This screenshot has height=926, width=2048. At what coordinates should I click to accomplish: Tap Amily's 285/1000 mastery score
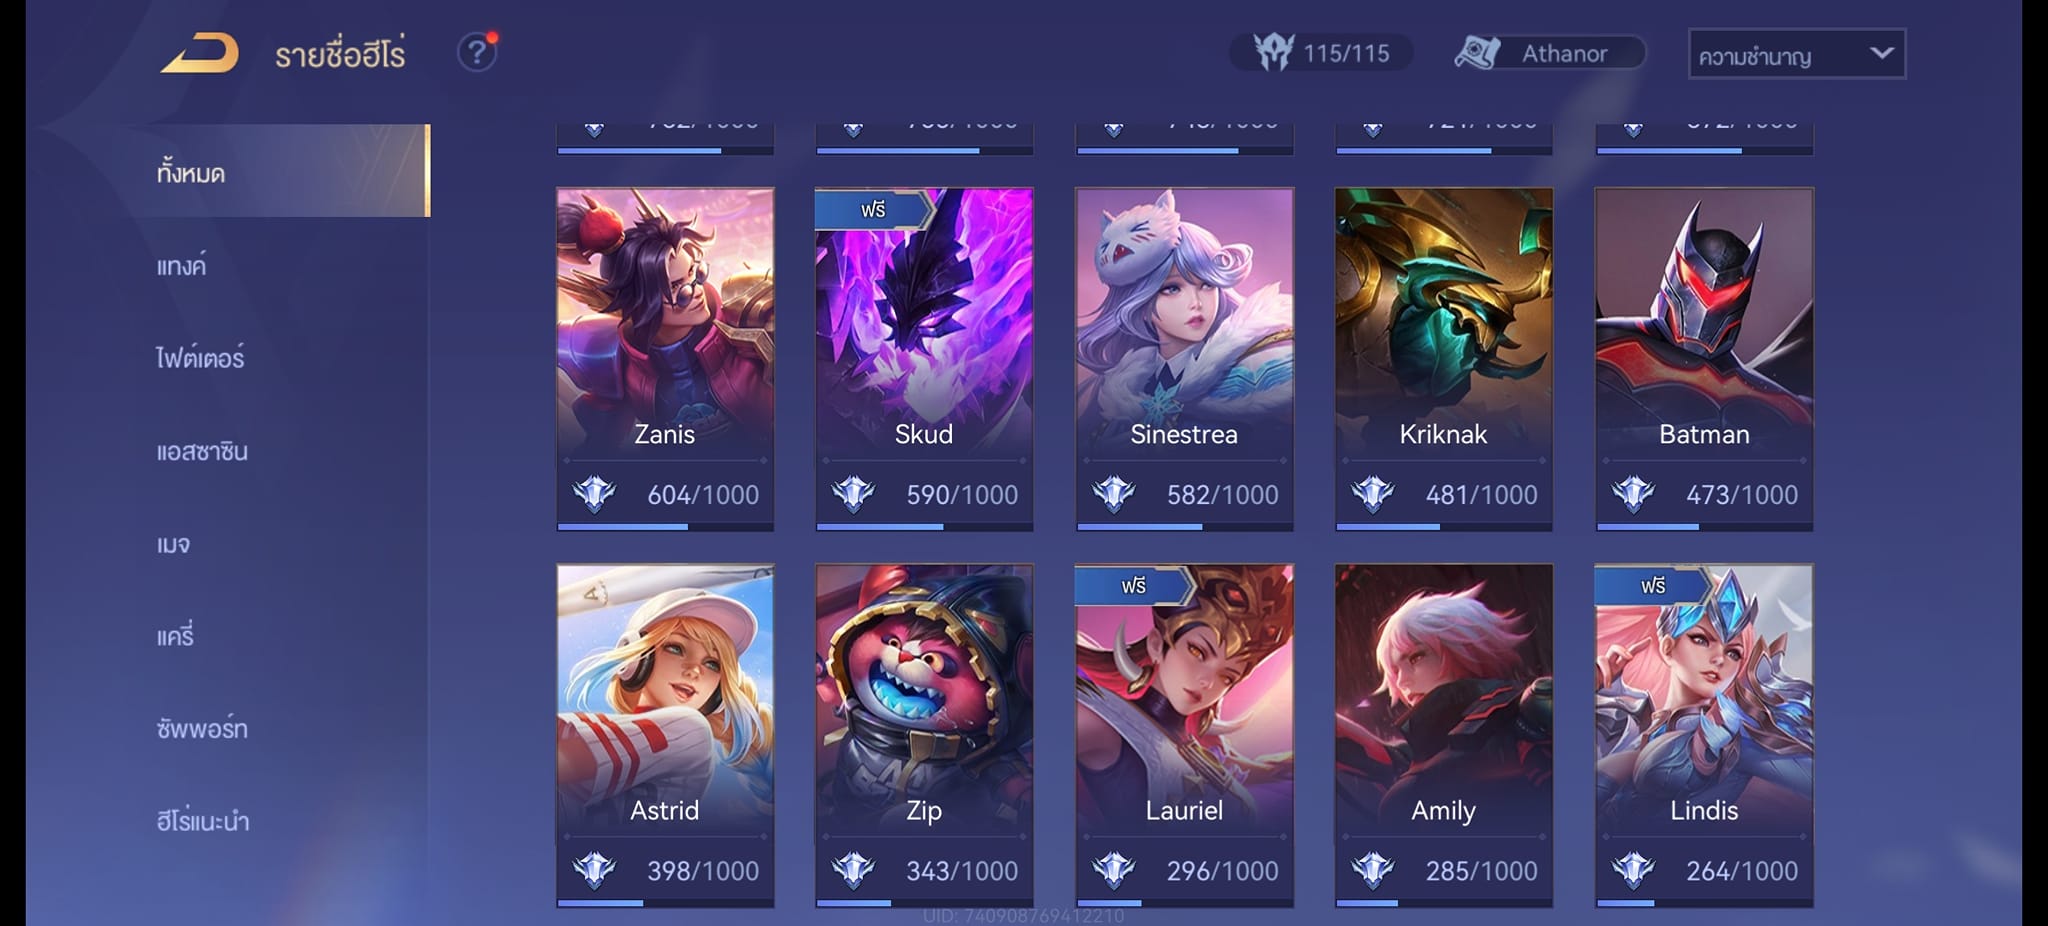(1482, 871)
